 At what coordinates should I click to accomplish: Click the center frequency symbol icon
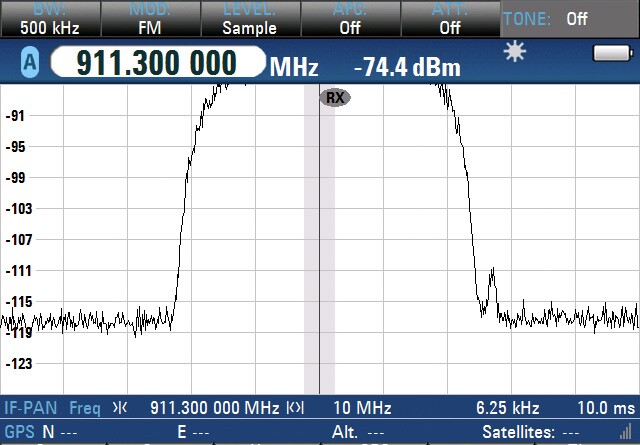click(x=120, y=407)
